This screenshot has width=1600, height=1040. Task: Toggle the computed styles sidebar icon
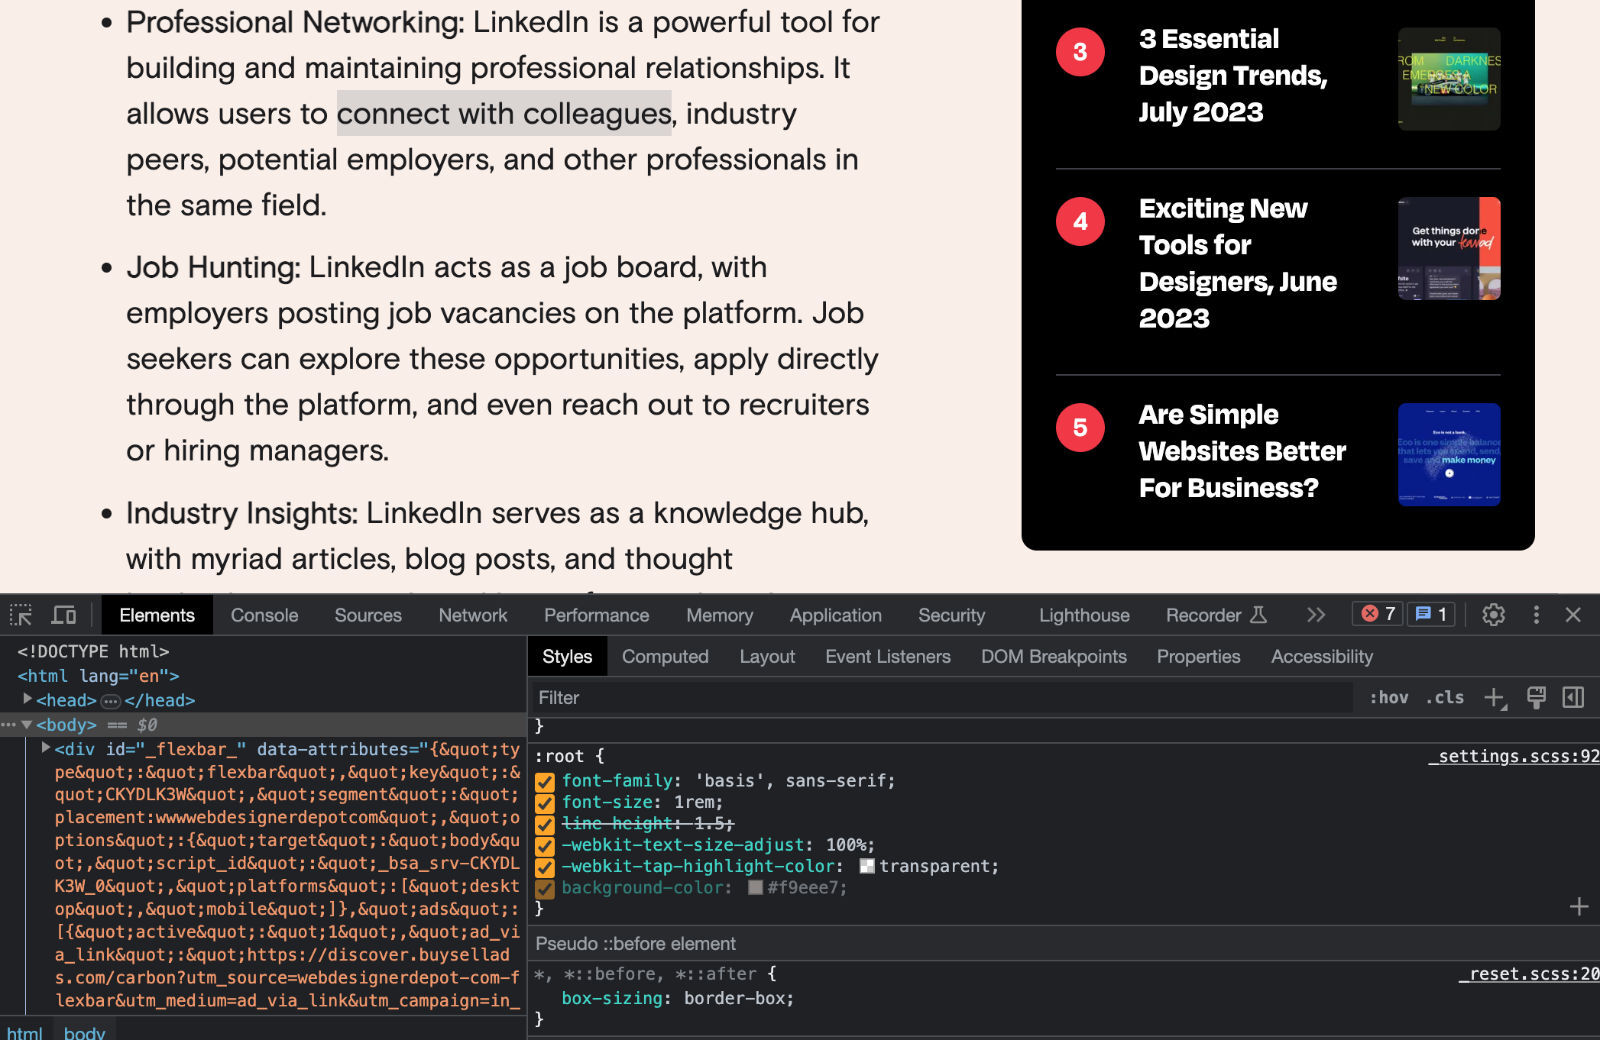(1573, 698)
